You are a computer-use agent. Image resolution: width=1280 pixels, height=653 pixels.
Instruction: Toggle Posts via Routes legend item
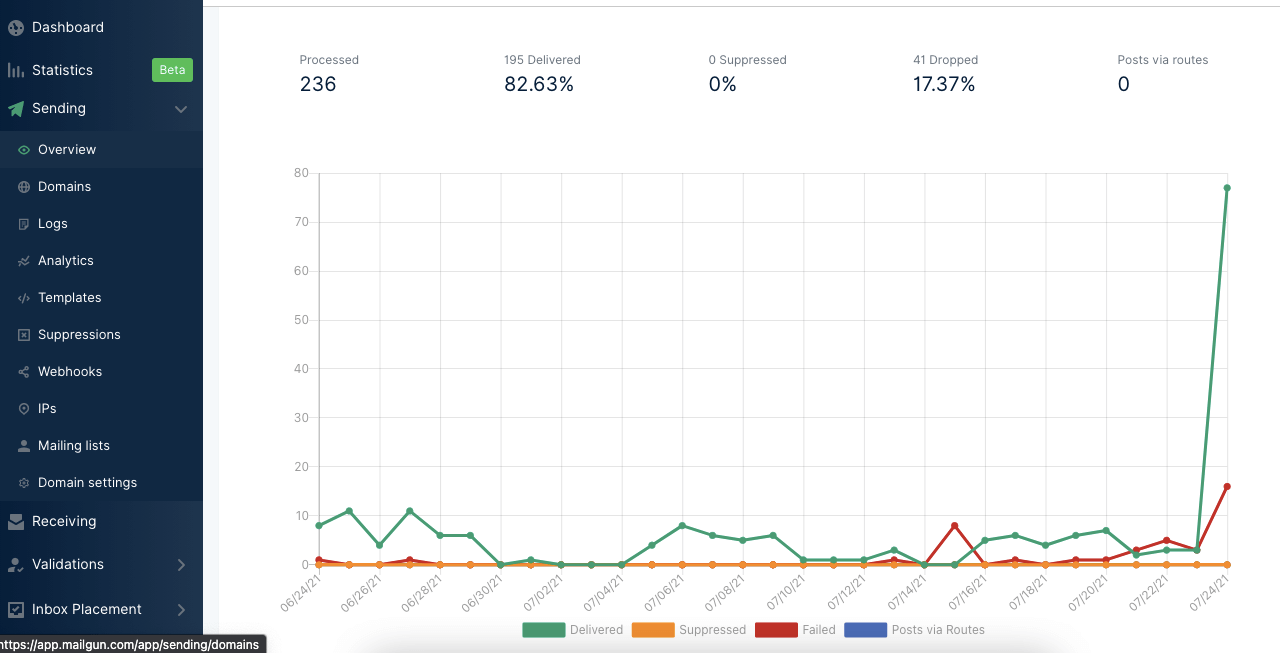[914, 630]
